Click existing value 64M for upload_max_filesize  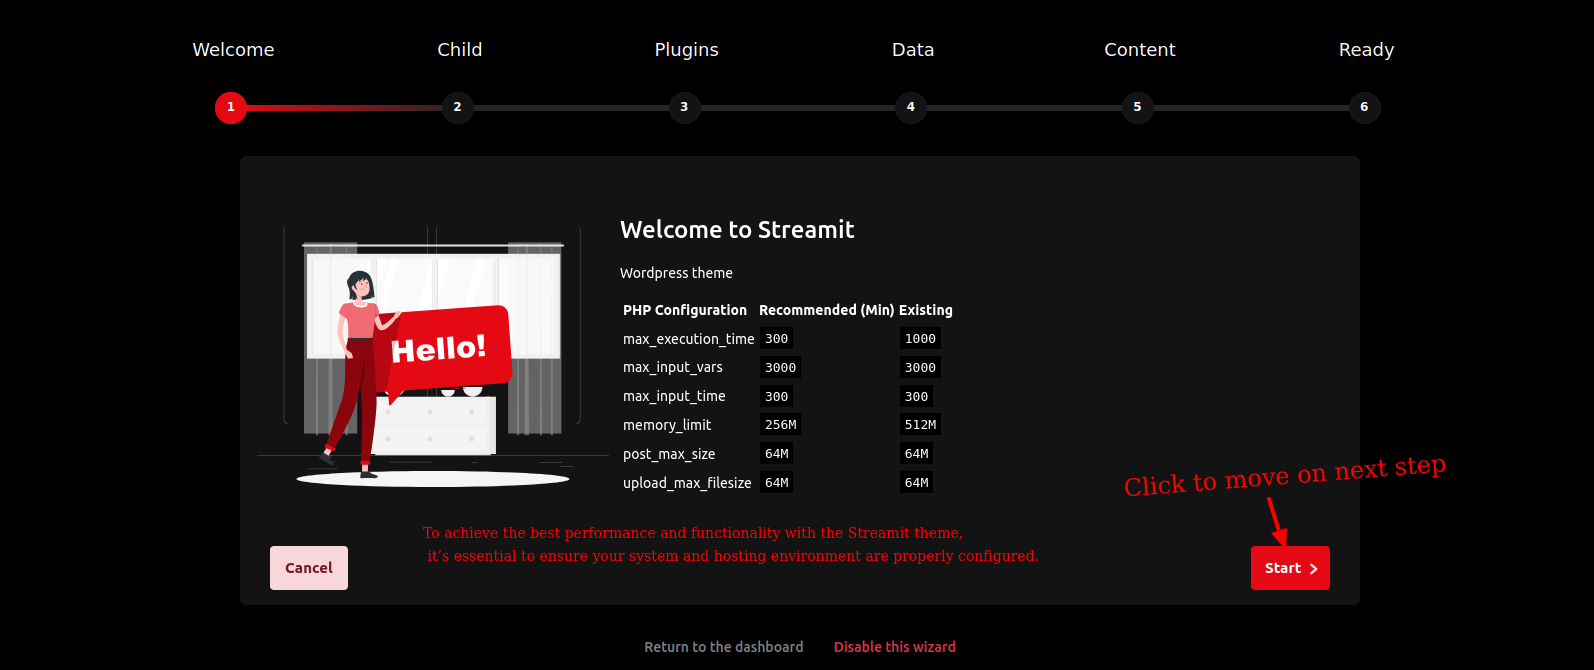tap(916, 483)
